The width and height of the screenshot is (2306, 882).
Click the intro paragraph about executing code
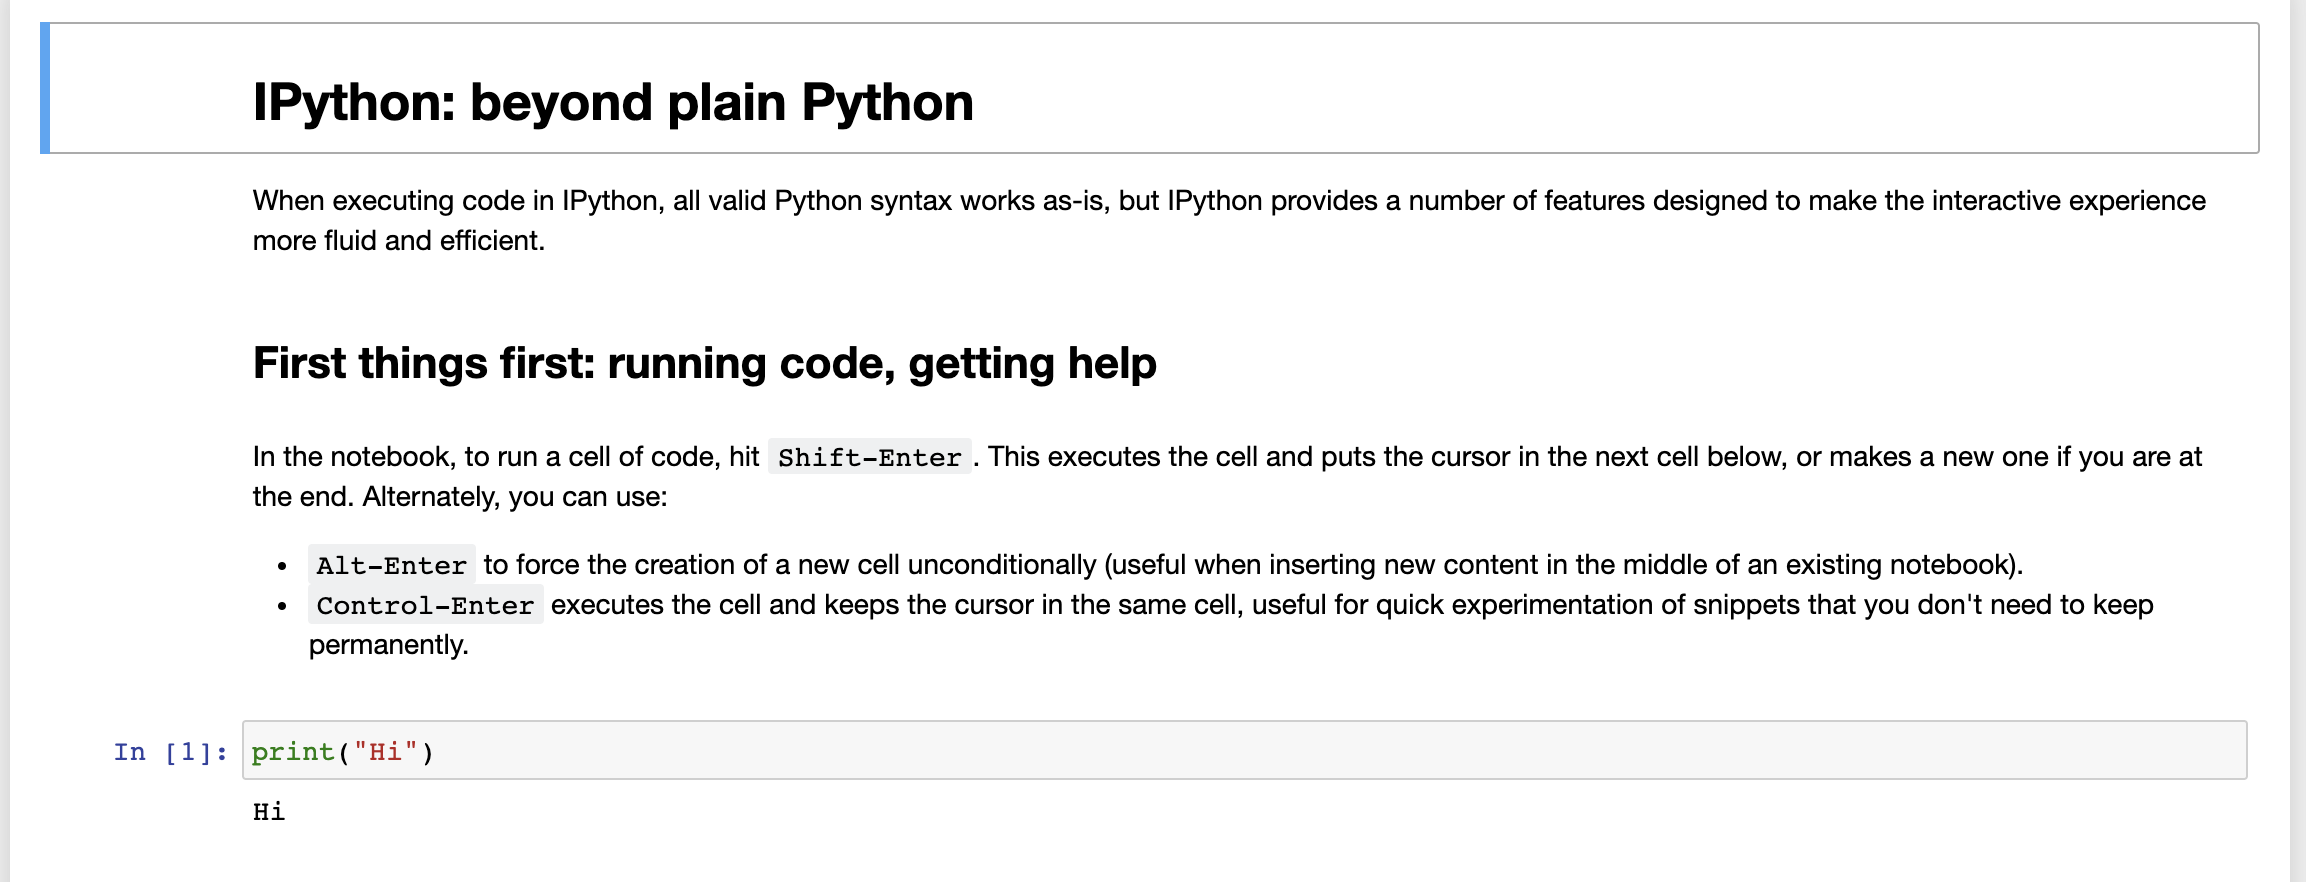click(x=1229, y=220)
